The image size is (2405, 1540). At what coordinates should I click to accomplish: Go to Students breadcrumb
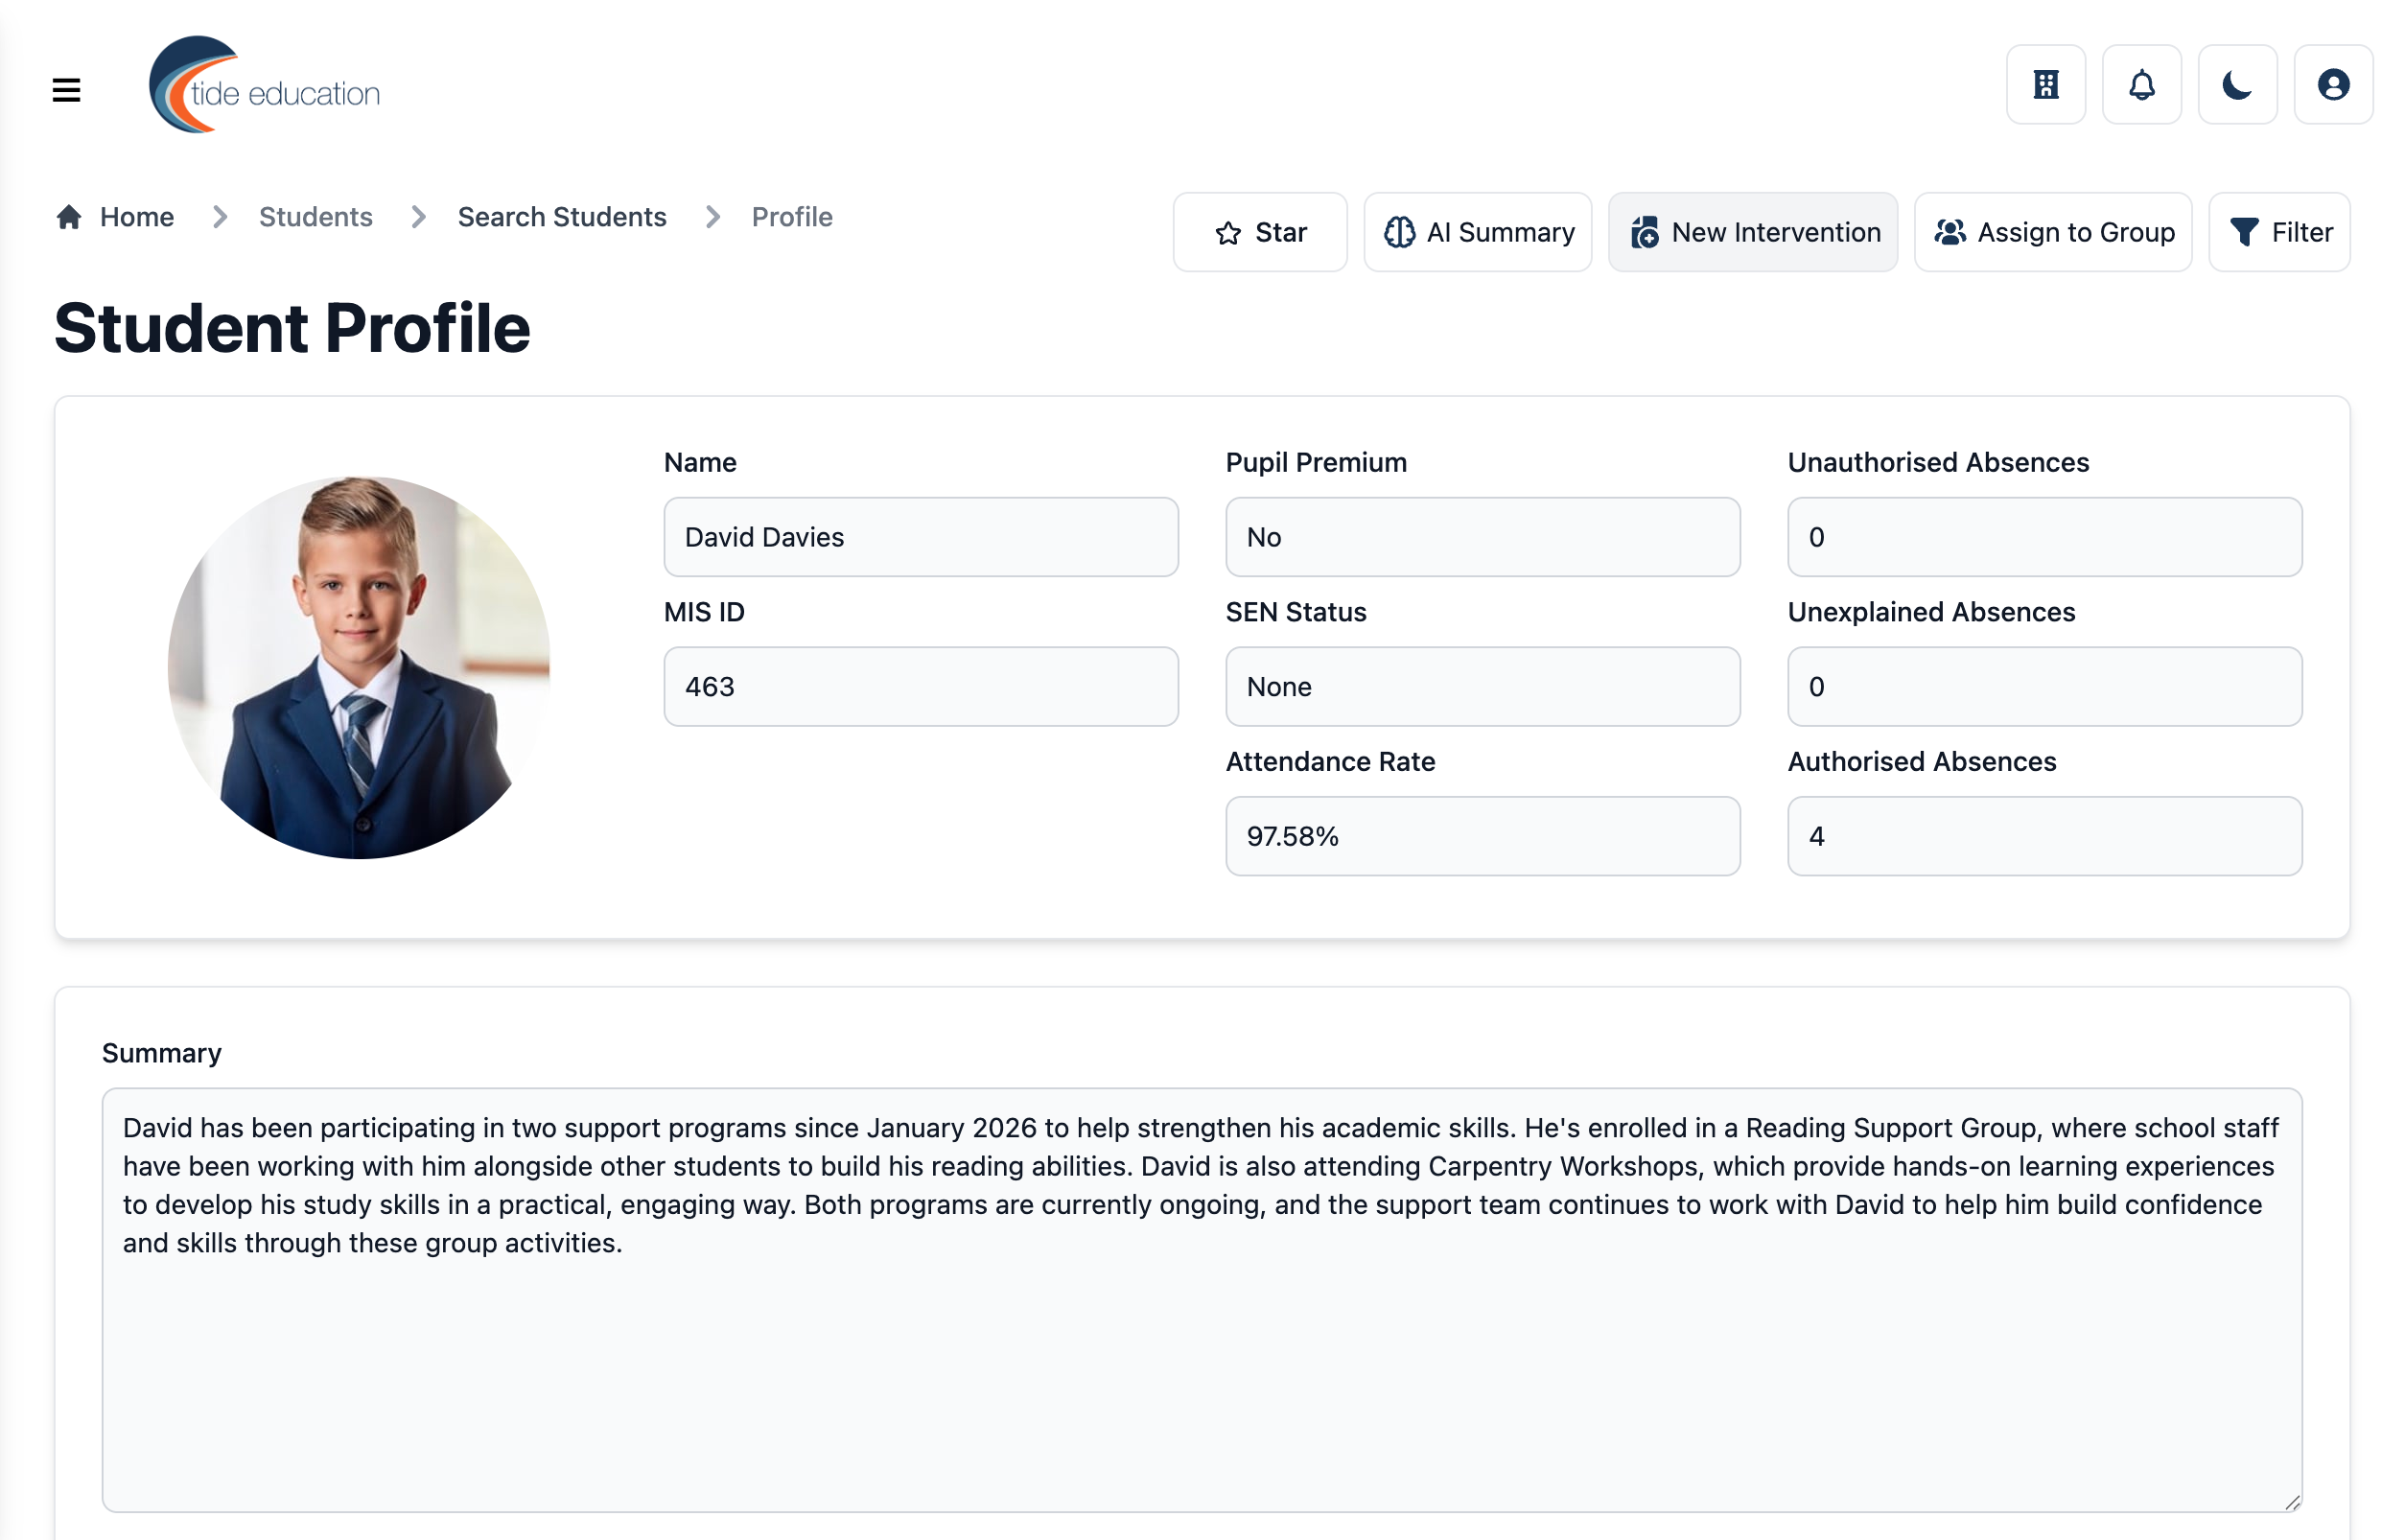315,217
